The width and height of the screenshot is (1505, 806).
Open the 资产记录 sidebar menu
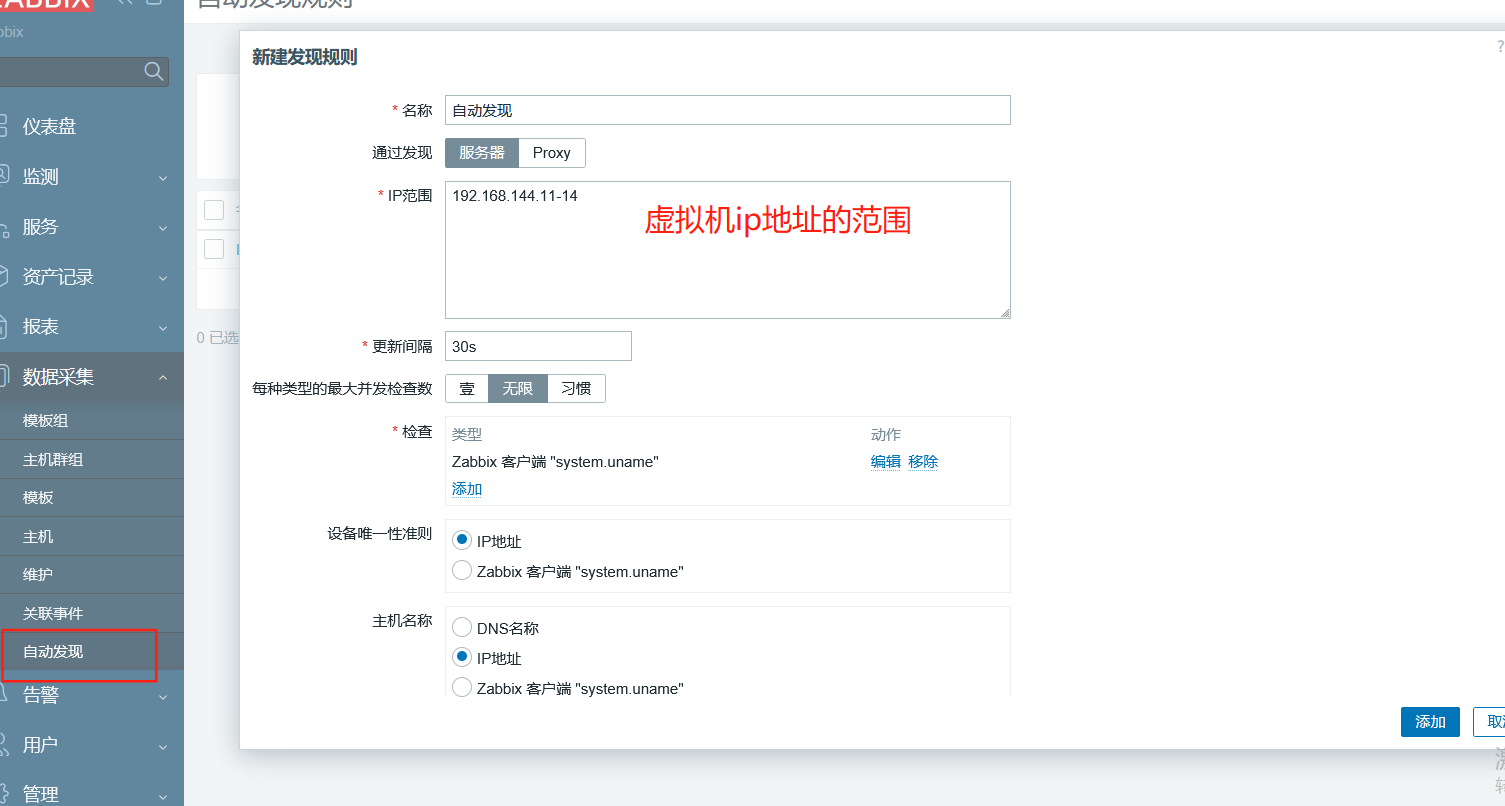pyautogui.click(x=58, y=277)
